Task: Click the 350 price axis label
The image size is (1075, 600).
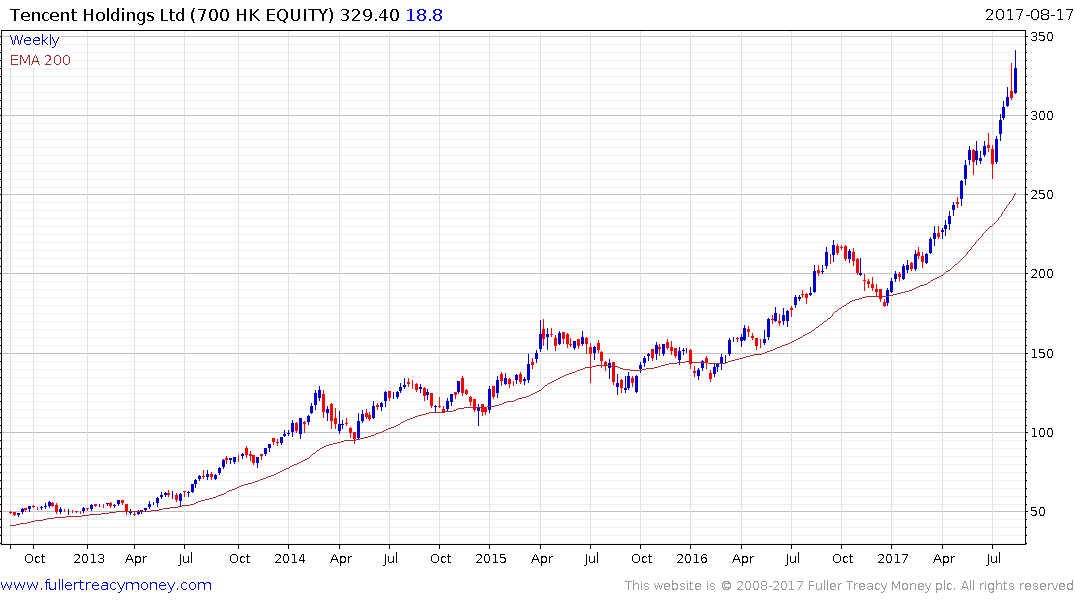Action: tap(1042, 36)
